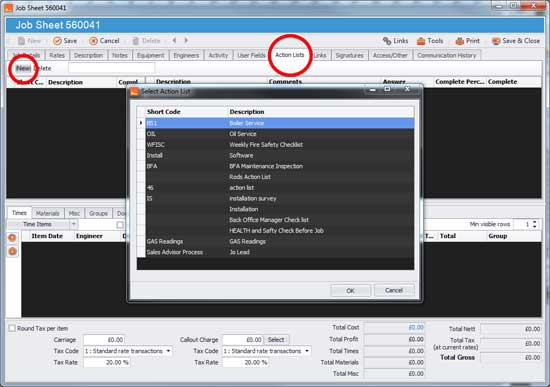
Task: Click the action list search field
Action: 112,68
